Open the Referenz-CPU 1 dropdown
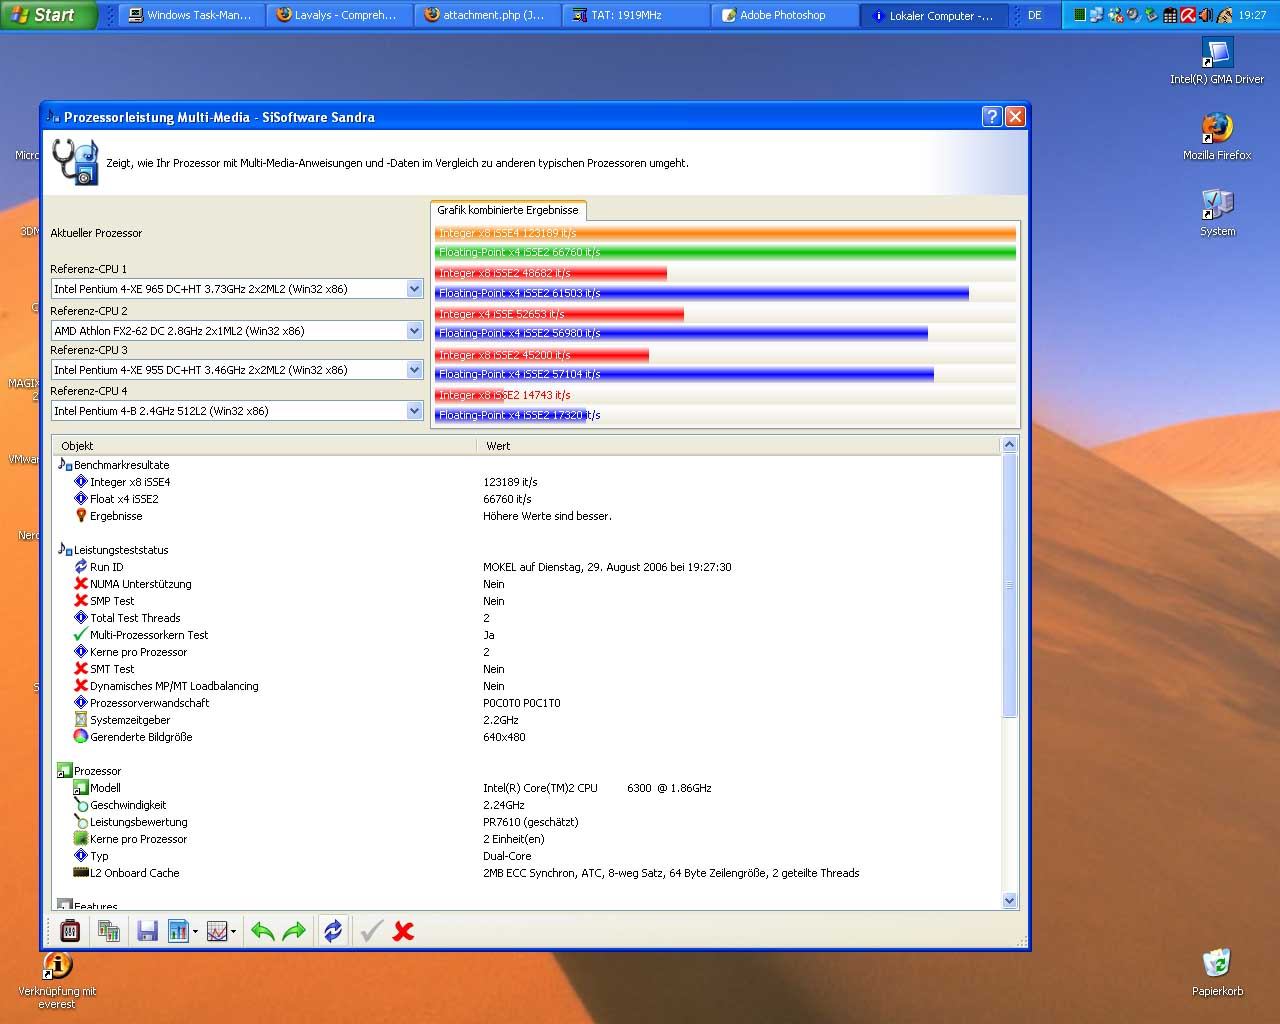Image resolution: width=1280 pixels, height=1024 pixels. [414, 289]
